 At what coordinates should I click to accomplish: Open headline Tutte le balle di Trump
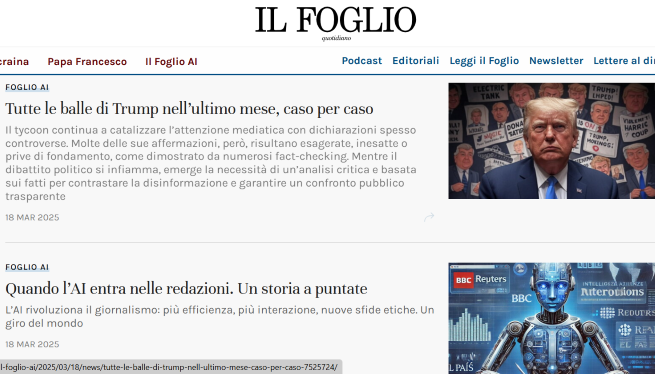click(x=189, y=109)
